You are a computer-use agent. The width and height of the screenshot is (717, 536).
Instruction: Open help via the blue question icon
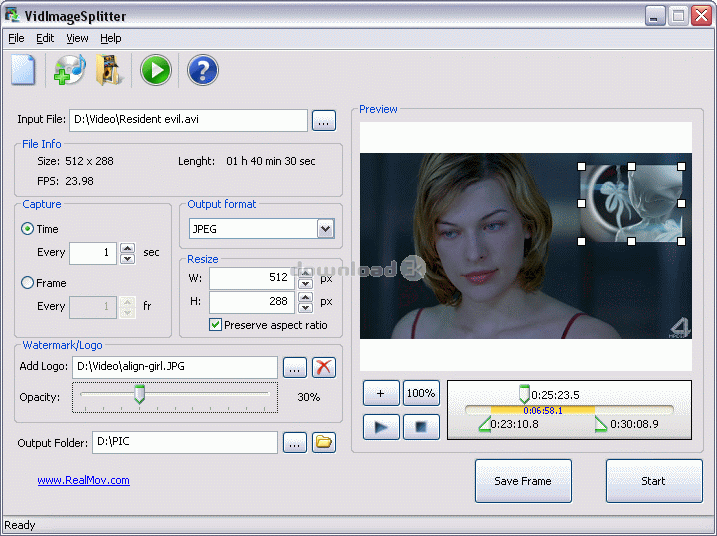[202, 71]
